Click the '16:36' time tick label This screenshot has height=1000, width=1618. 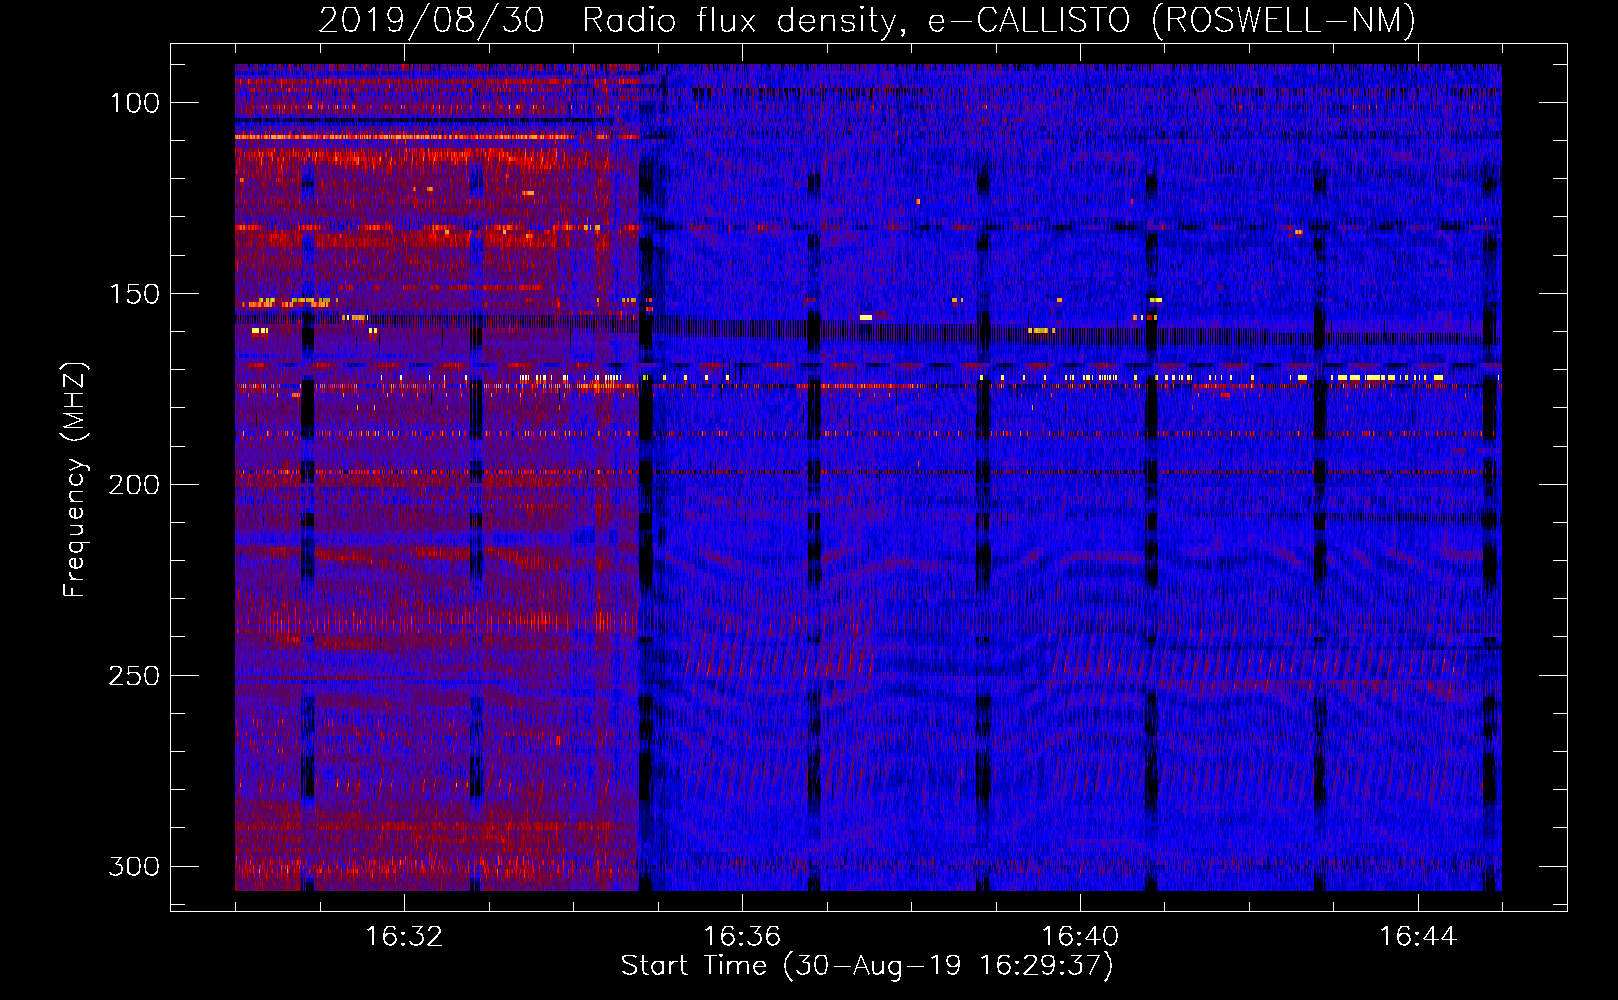[742, 937]
